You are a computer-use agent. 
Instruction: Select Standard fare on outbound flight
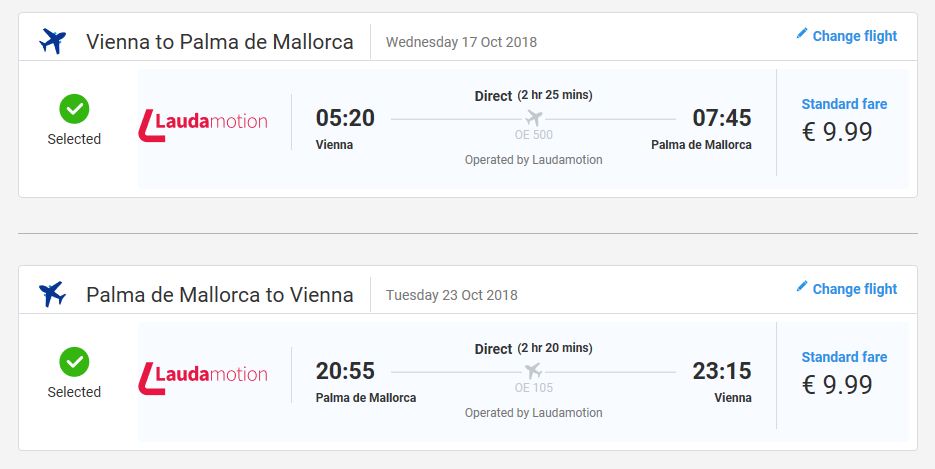coord(844,104)
